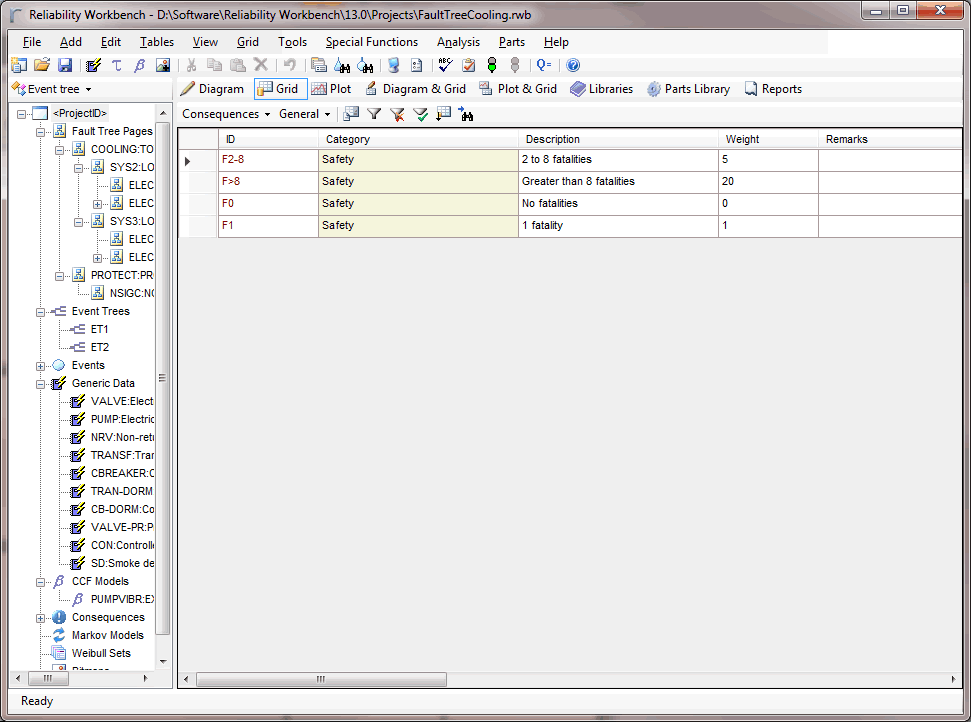Viewport: 971px width, 722px height.
Task: Expand the Events tree node
Action: pyautogui.click(x=40, y=365)
